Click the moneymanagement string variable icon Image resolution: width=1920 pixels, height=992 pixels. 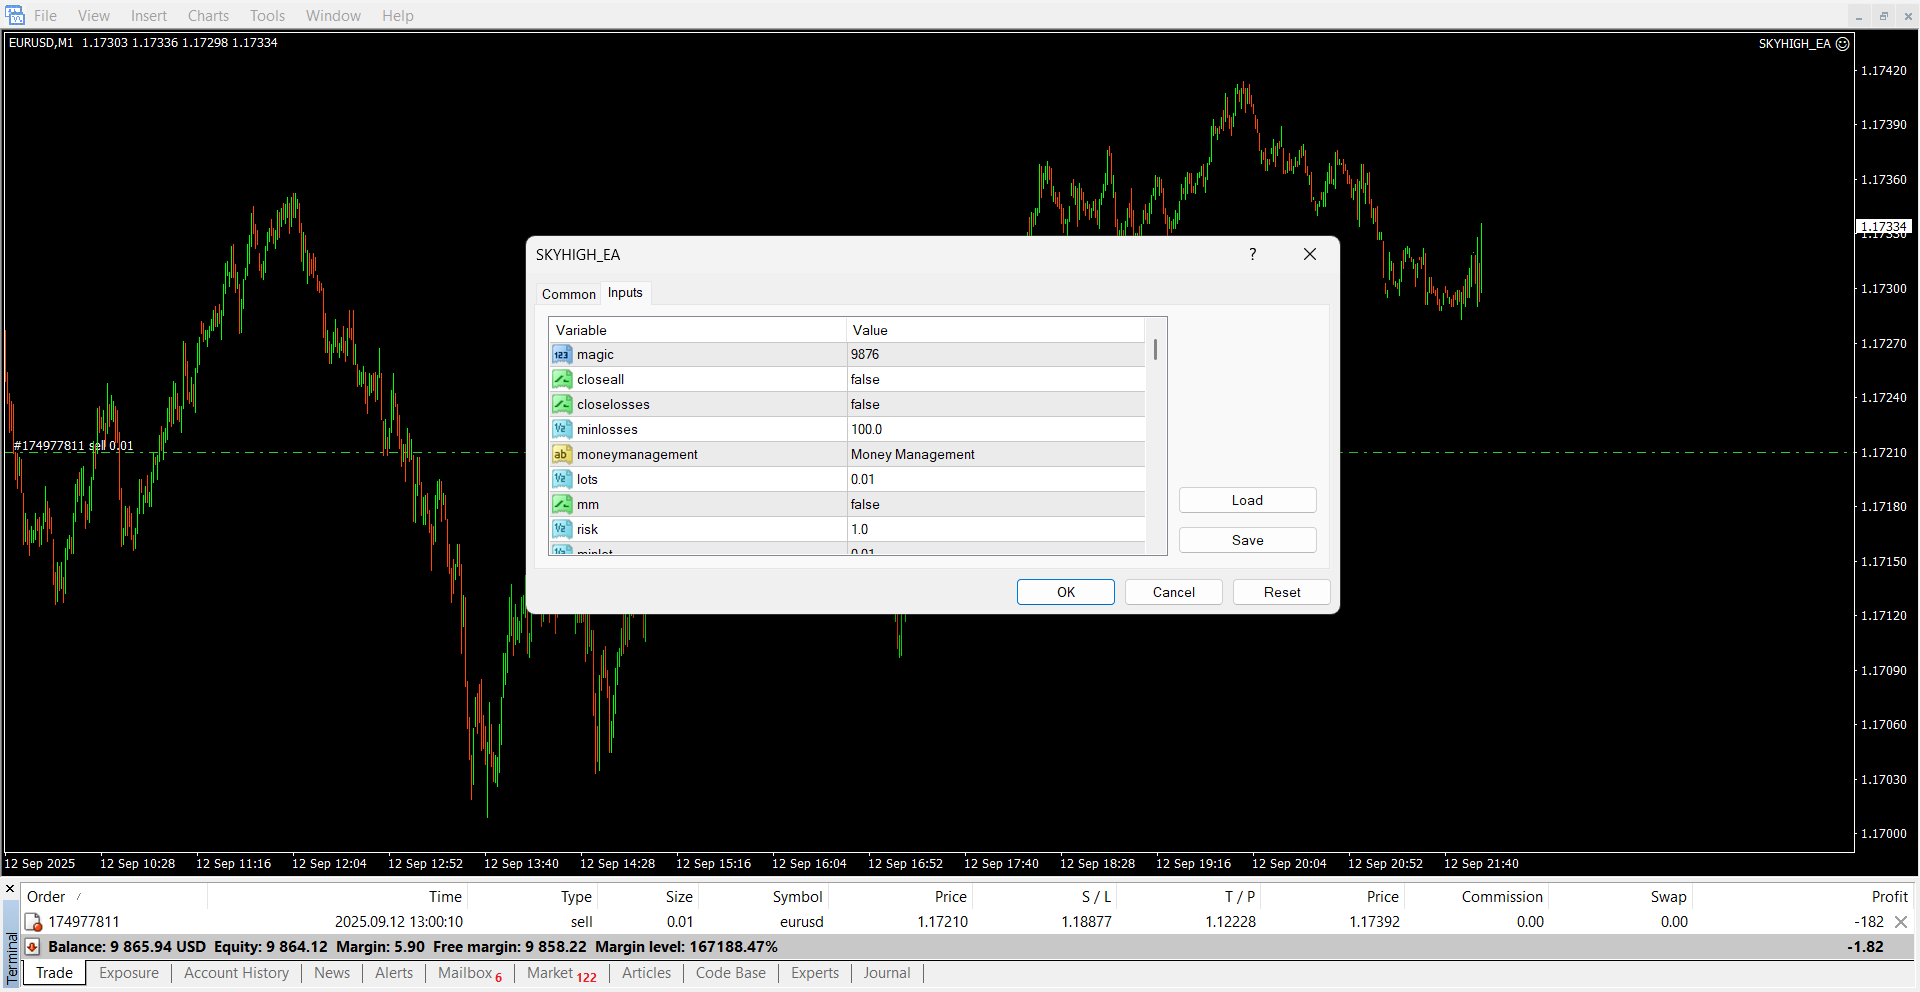561,455
